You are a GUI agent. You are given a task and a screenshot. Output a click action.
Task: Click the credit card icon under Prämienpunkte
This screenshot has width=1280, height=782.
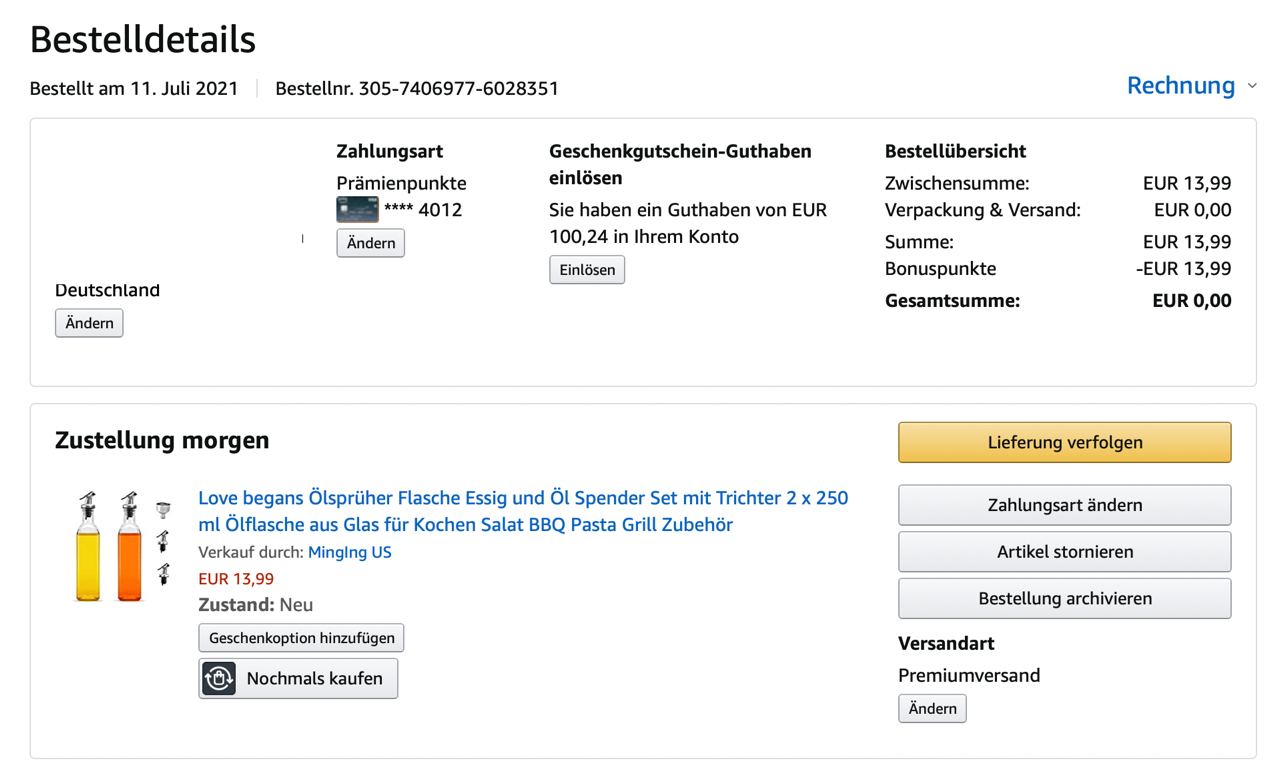(x=357, y=210)
